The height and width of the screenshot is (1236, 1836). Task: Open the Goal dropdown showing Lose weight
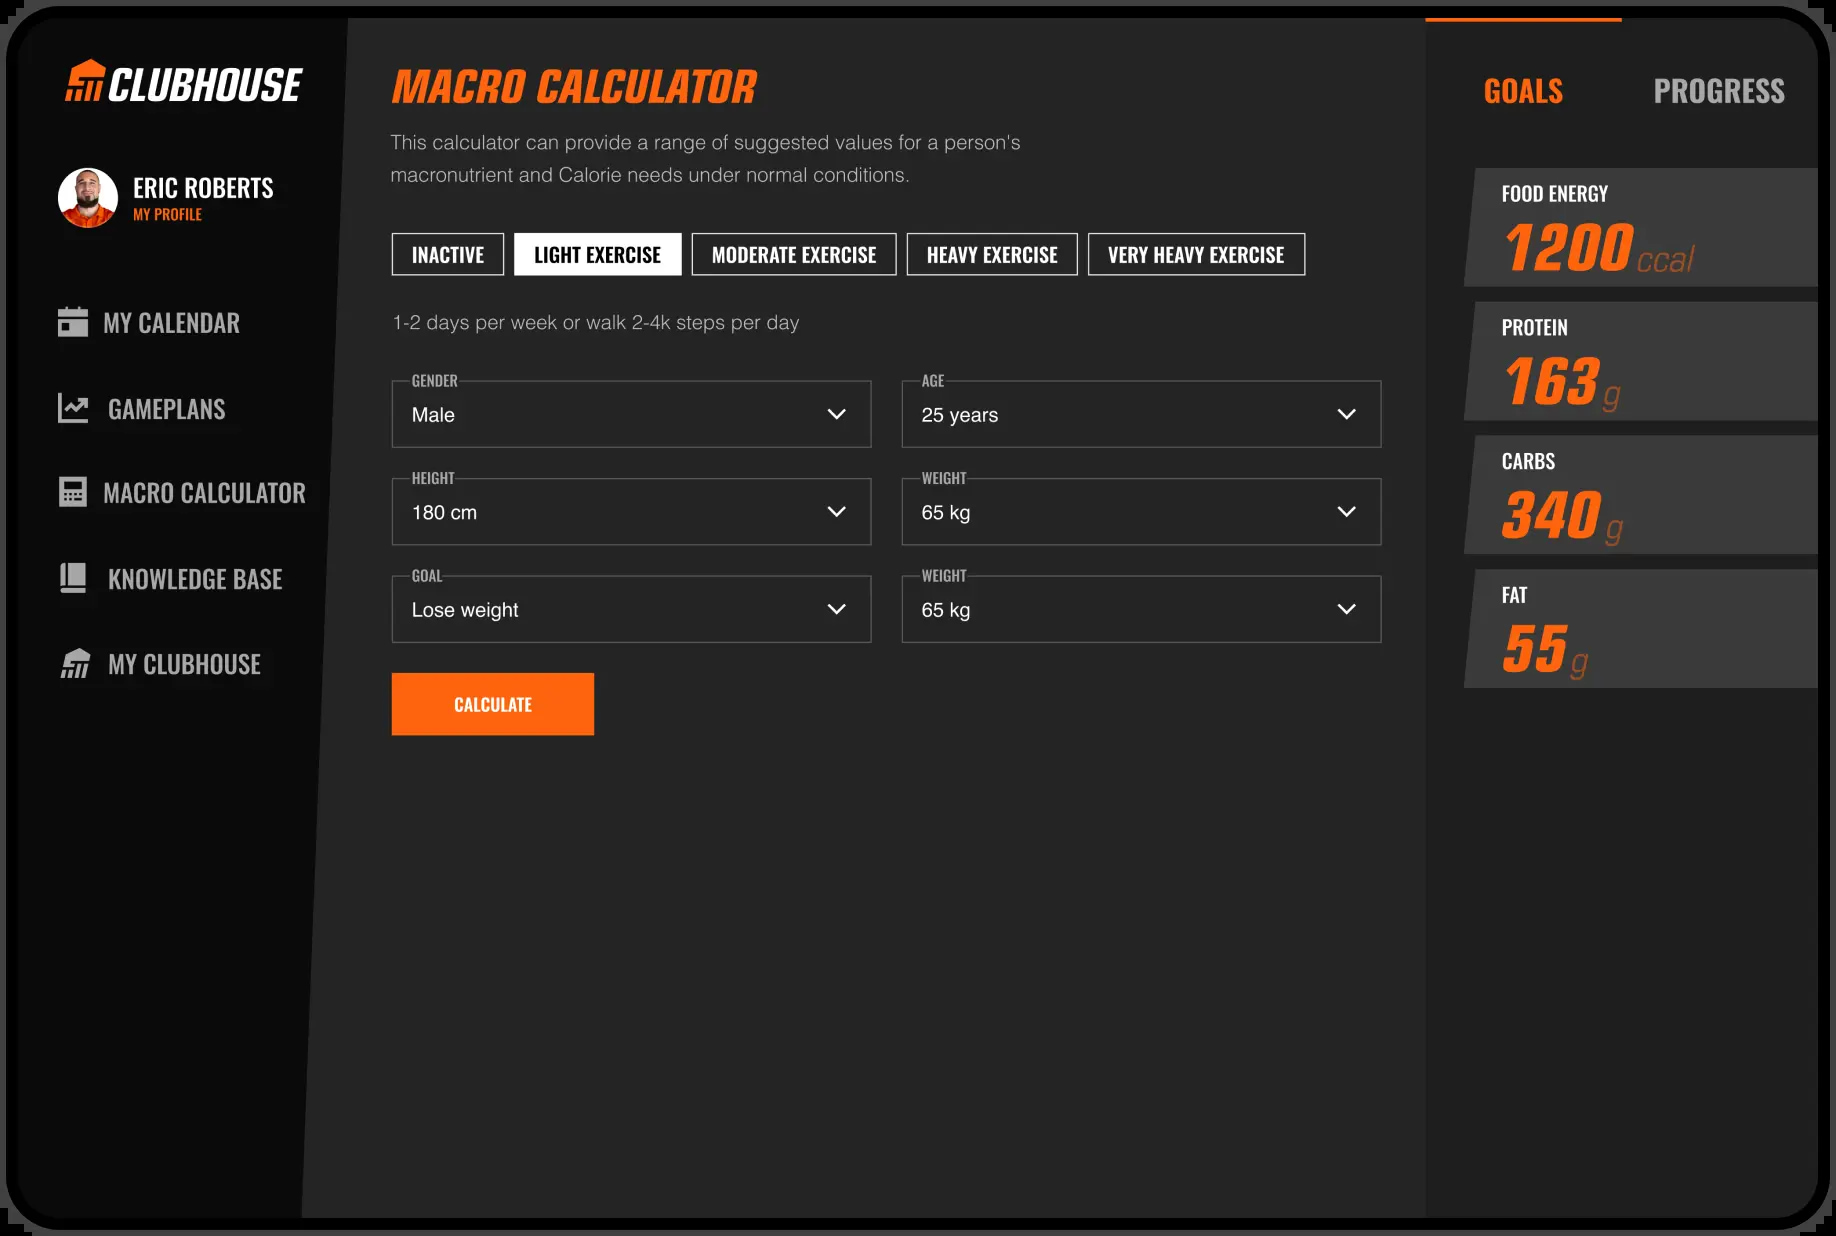coord(631,609)
